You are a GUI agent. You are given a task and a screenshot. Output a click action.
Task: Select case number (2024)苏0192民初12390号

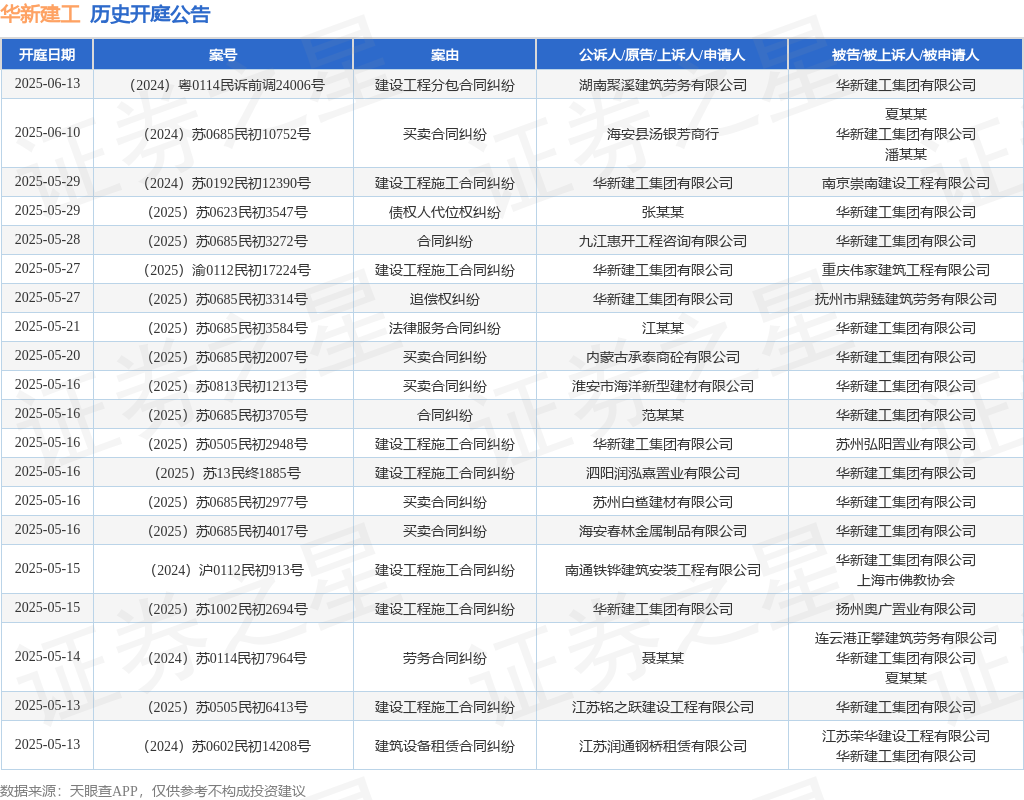coord(223,184)
